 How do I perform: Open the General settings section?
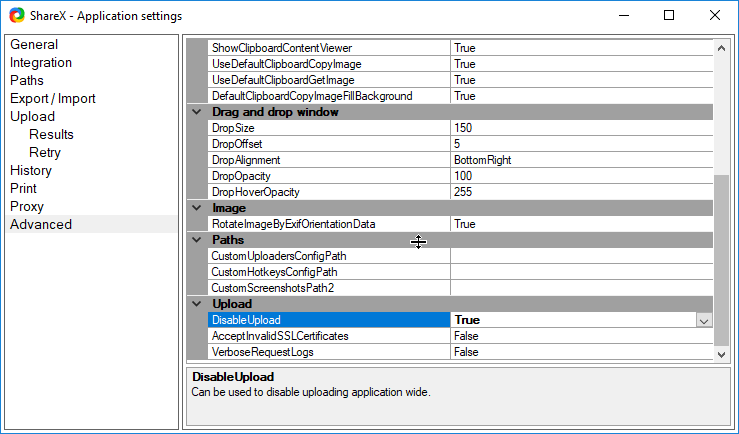34,44
